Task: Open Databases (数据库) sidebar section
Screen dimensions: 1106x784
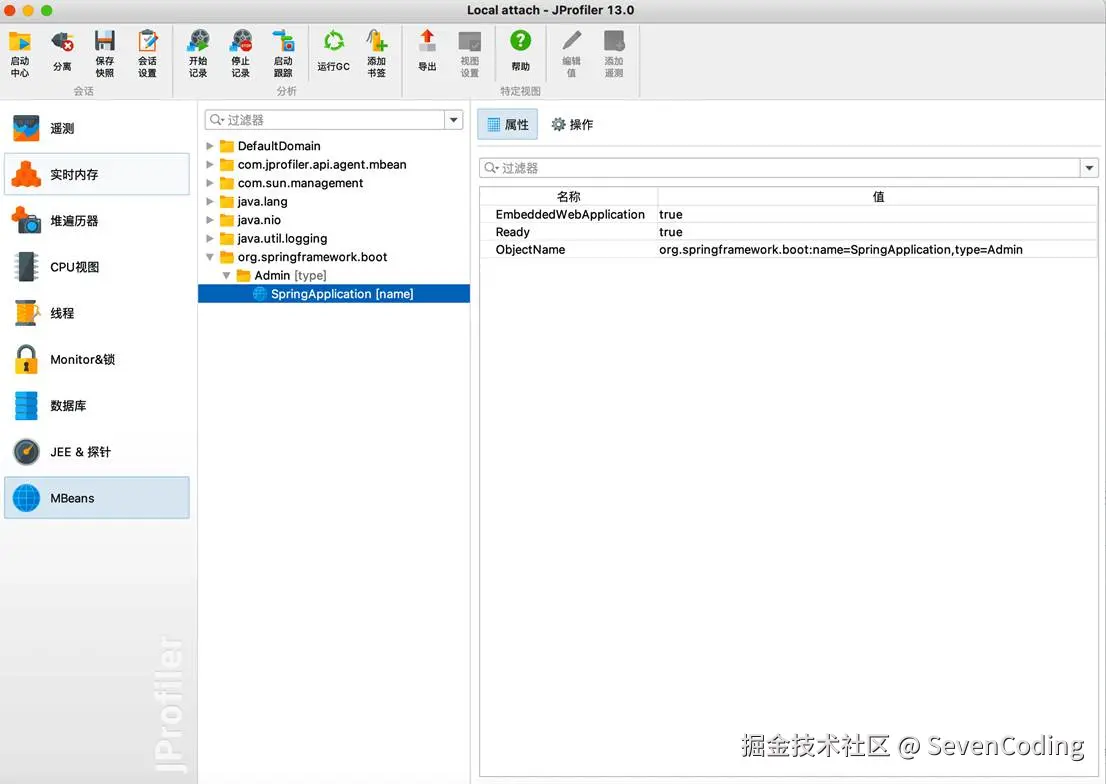Action: point(97,406)
